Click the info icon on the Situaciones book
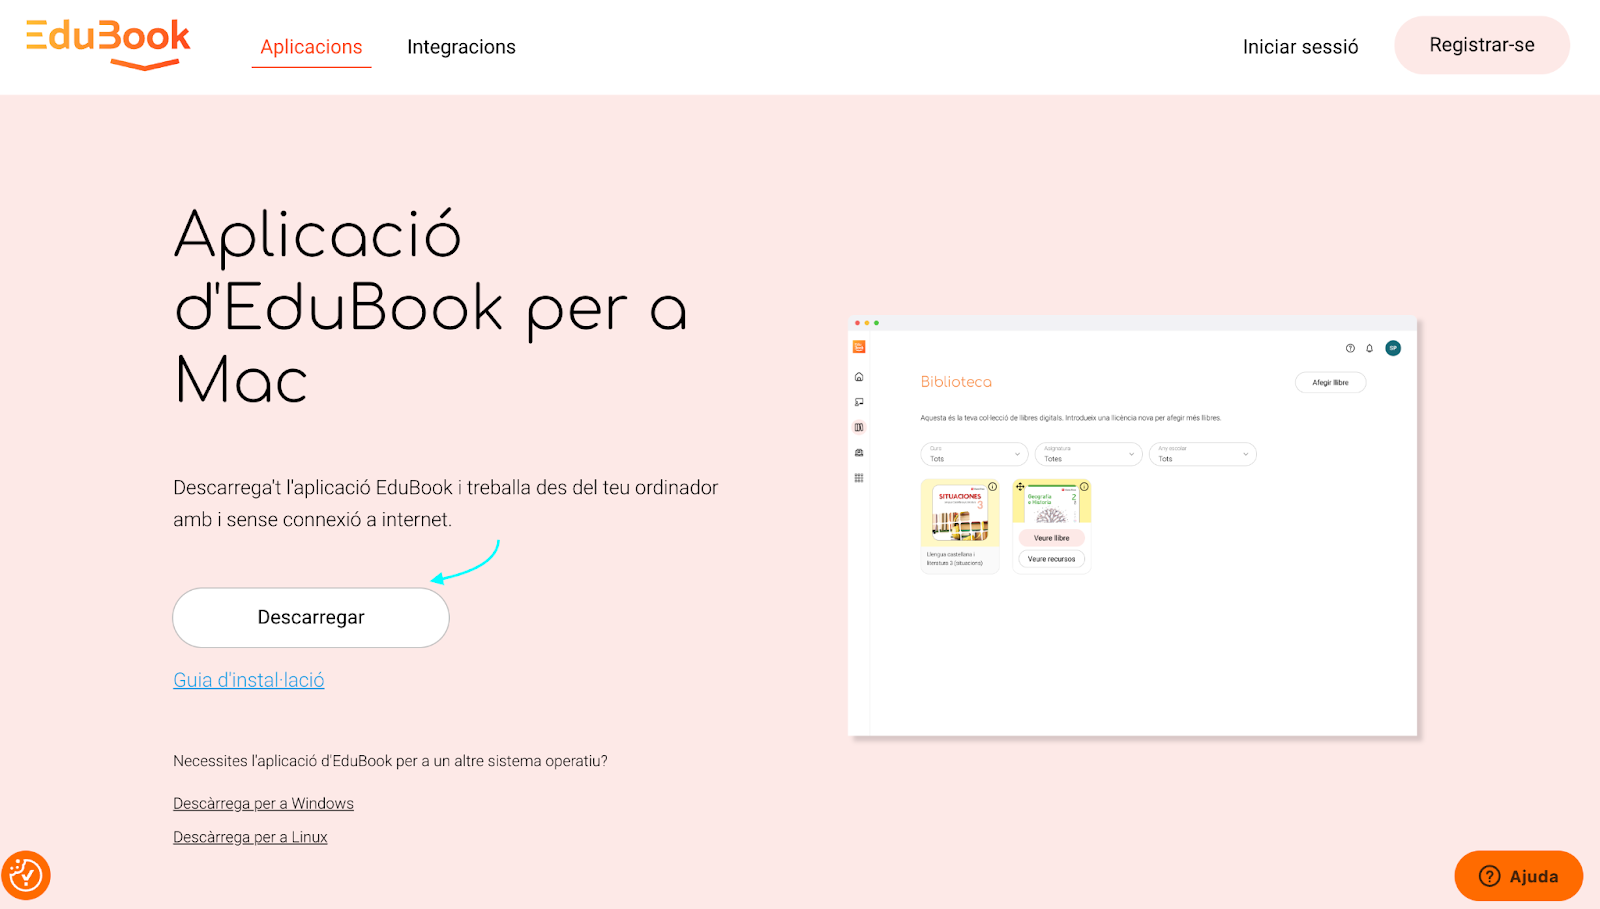1600x909 pixels. (993, 487)
